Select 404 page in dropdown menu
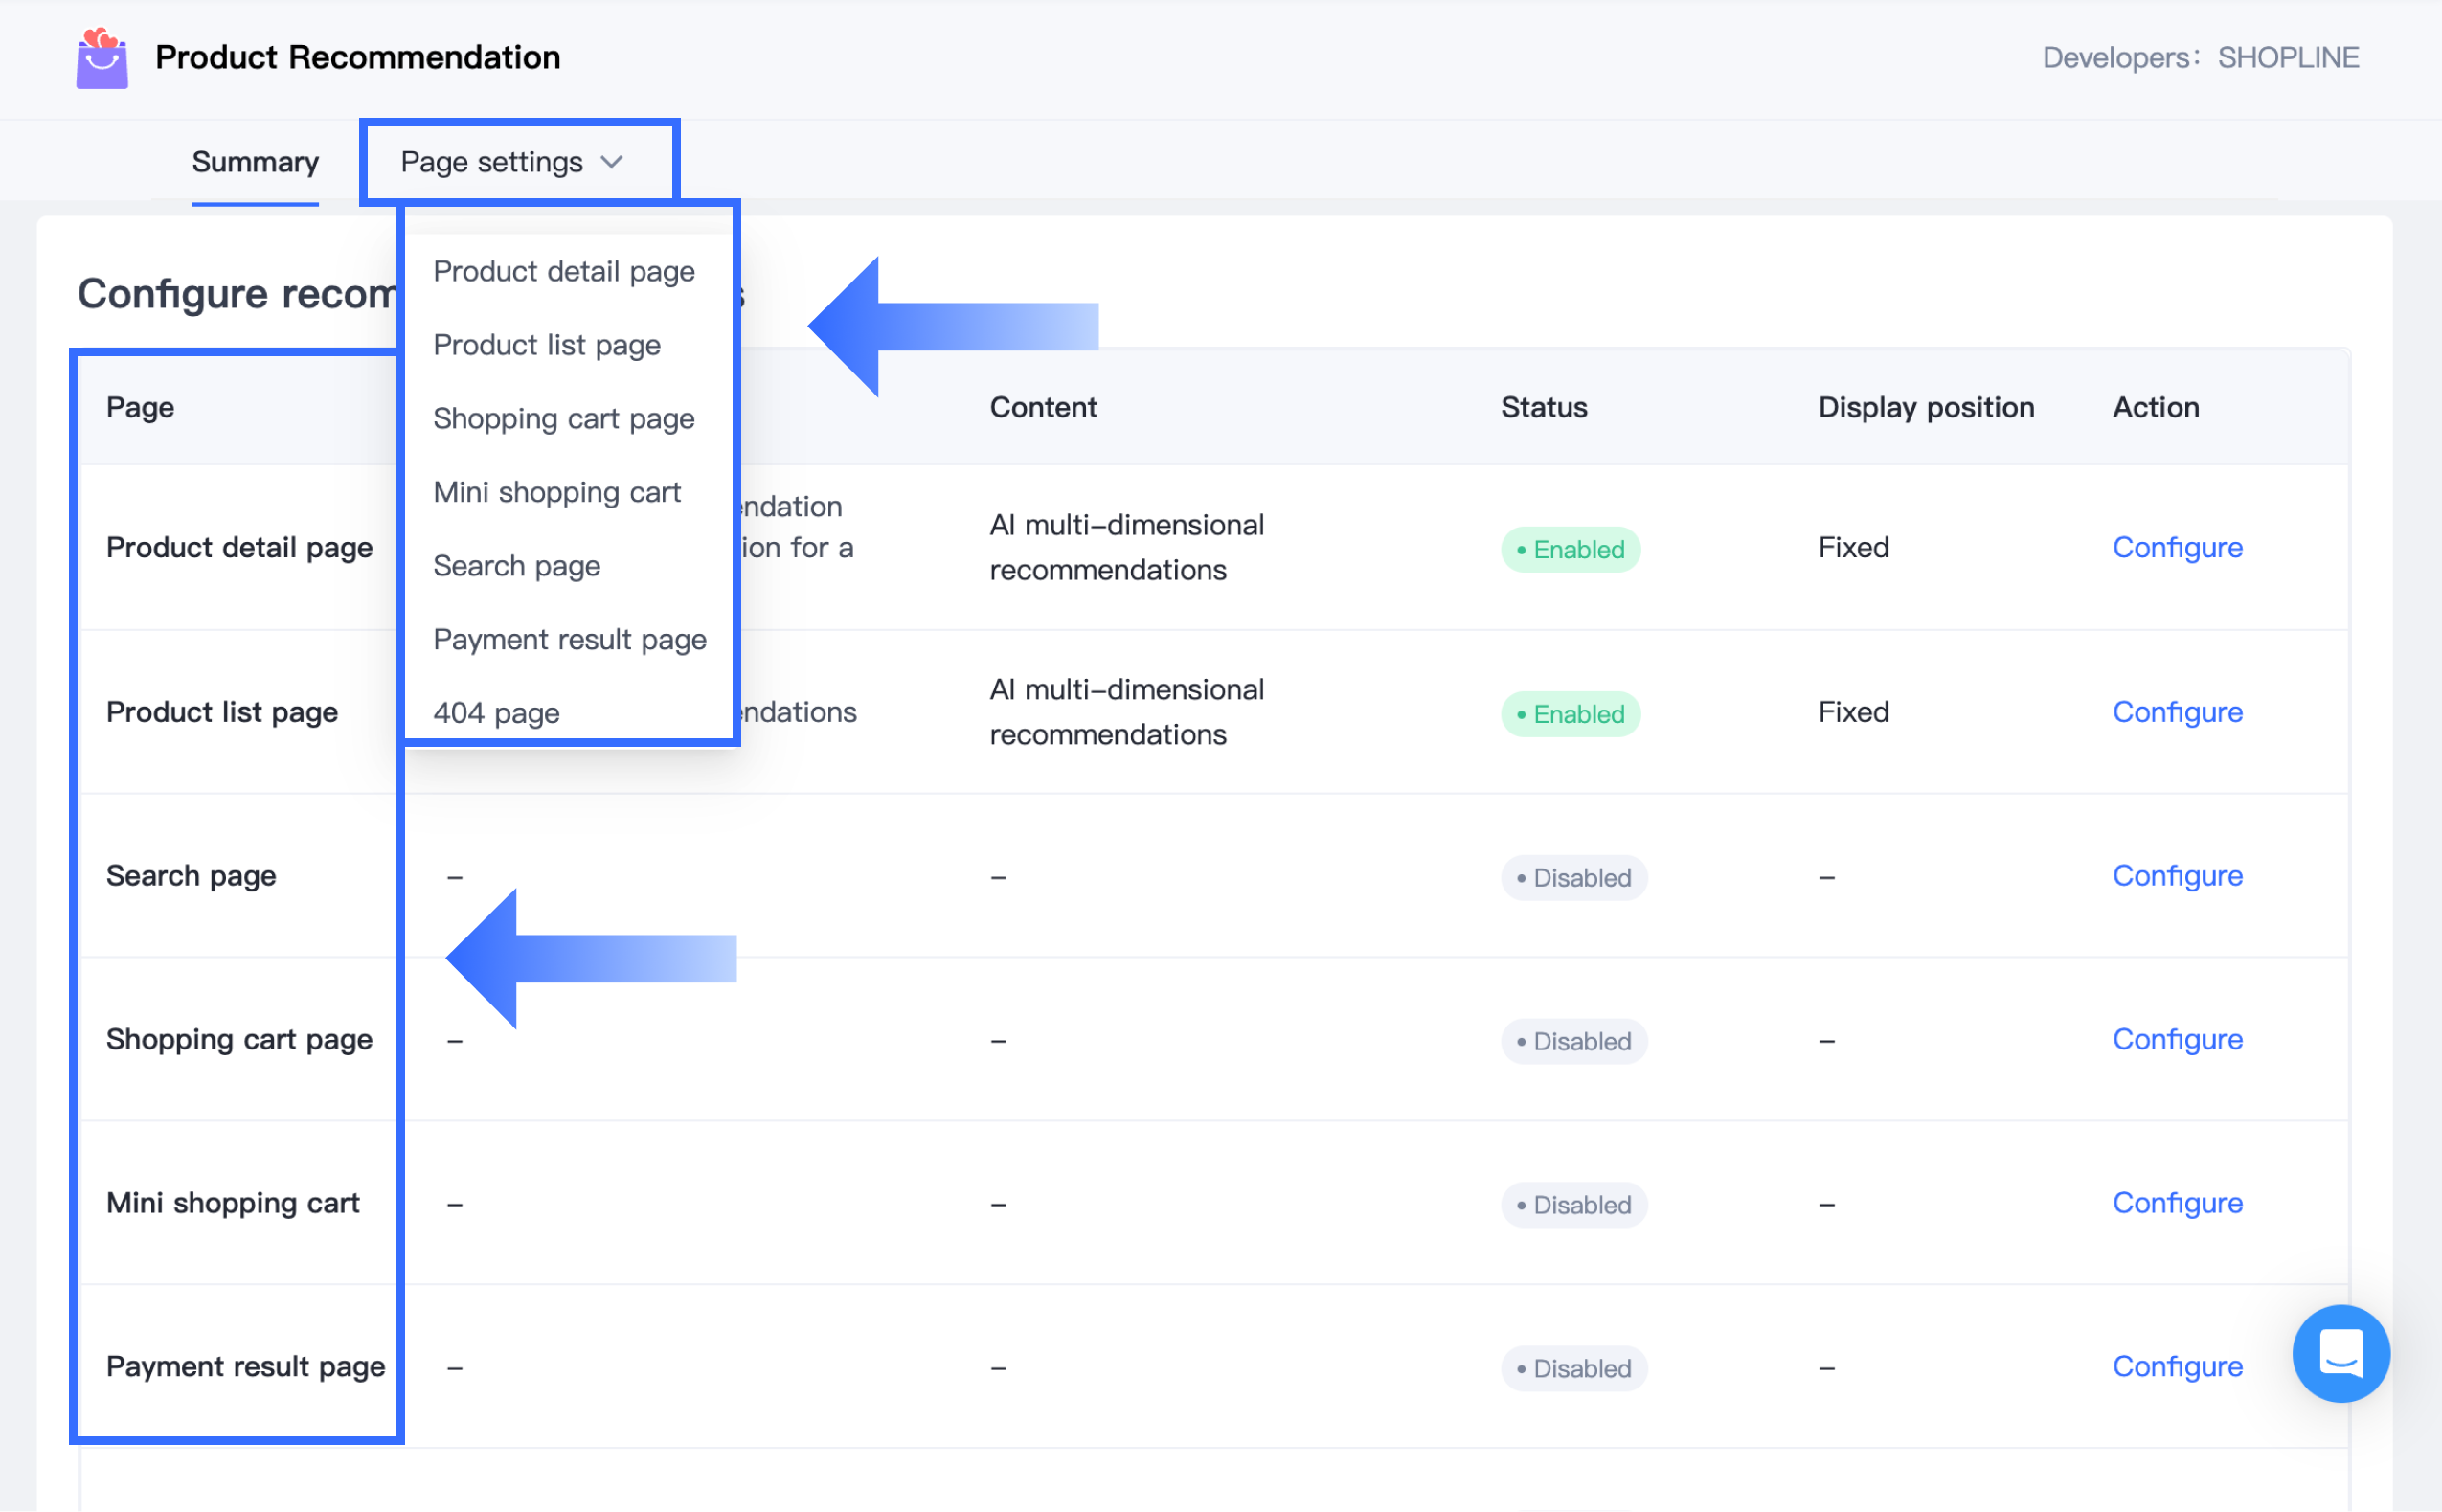The width and height of the screenshot is (2442, 1512). [496, 713]
